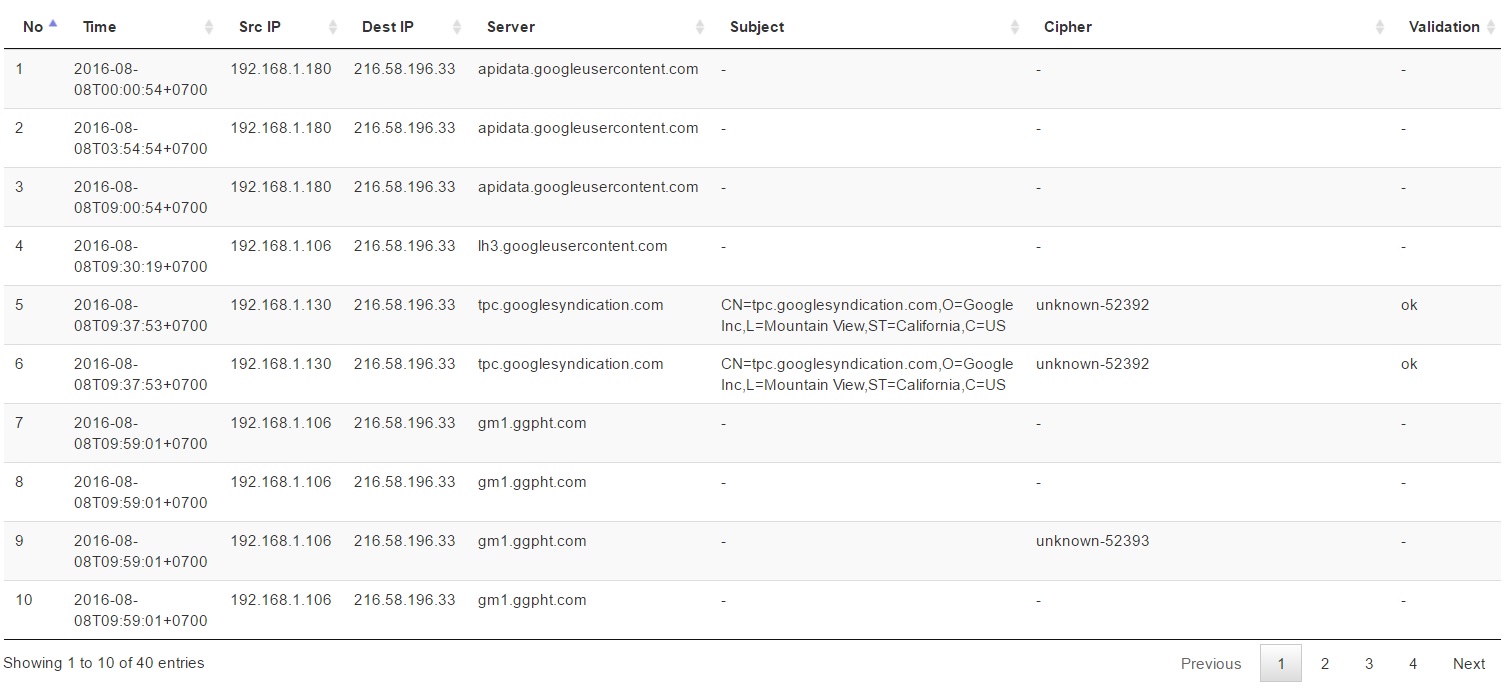Click the sort arrows icon in Dest IP header
The width and height of the screenshot is (1512, 695).
point(457,27)
